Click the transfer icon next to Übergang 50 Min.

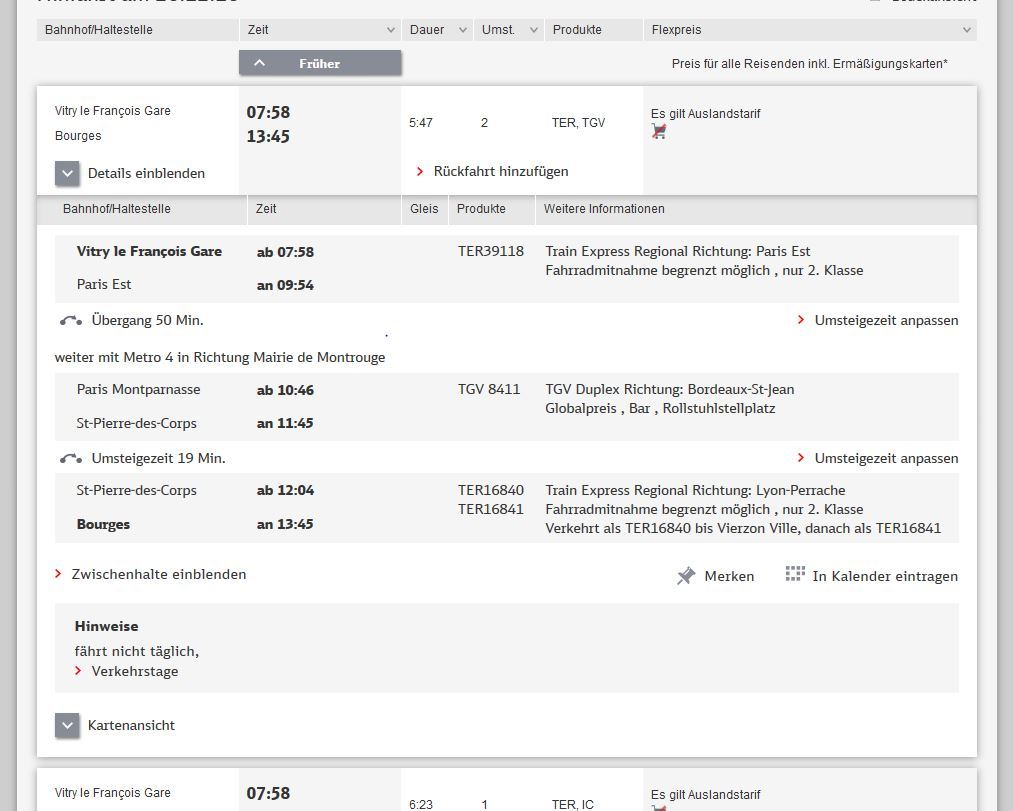[70, 321]
